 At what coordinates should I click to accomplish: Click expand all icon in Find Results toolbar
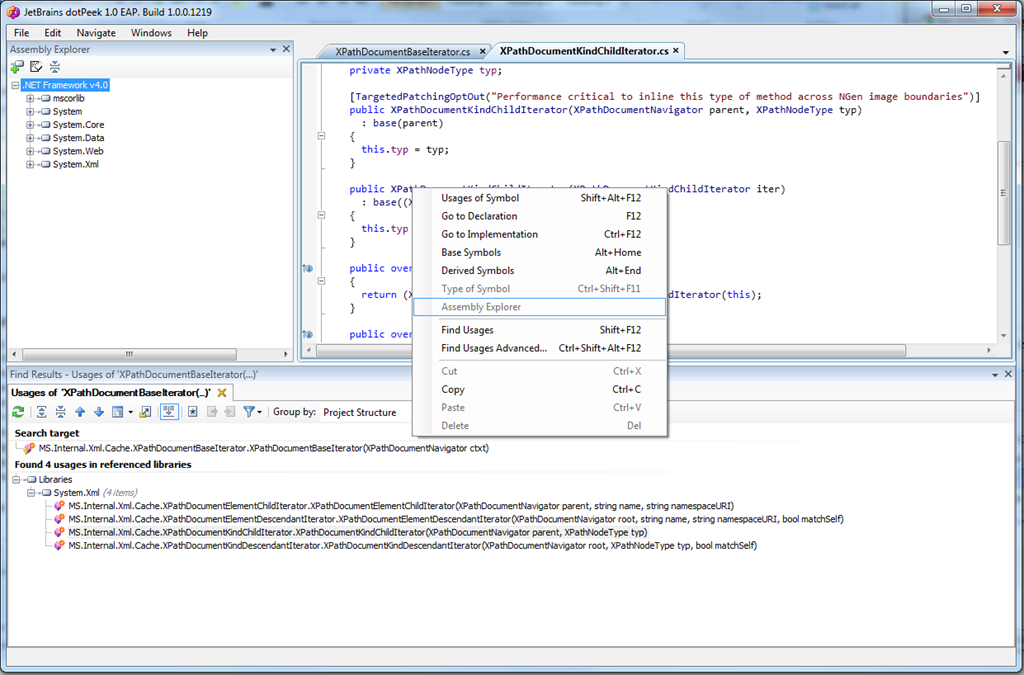(x=42, y=412)
